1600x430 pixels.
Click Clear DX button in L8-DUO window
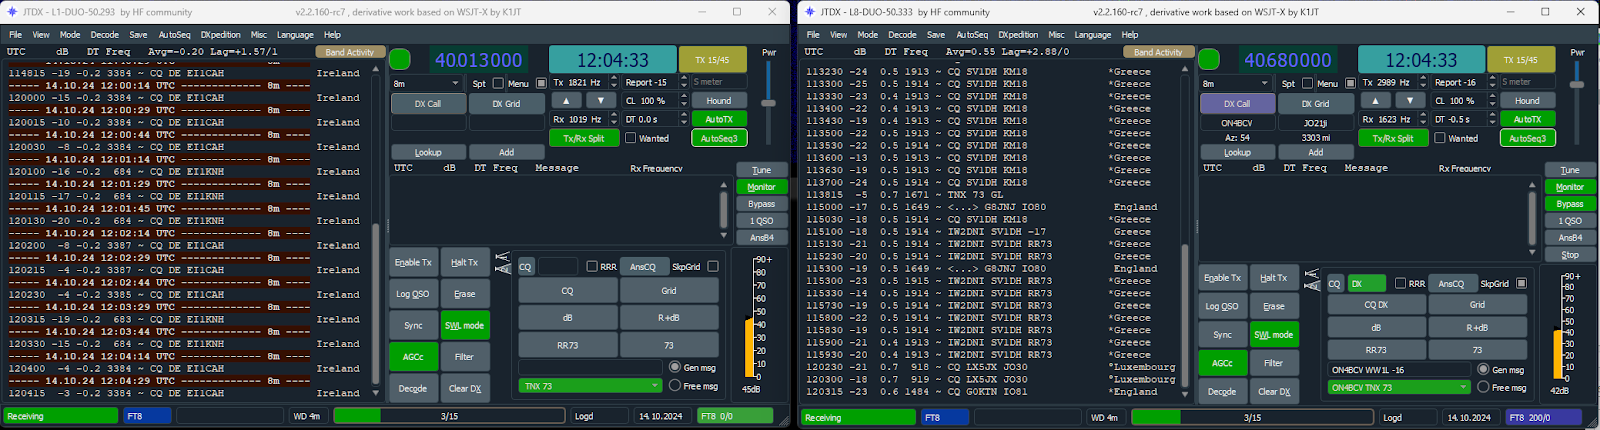click(1273, 392)
